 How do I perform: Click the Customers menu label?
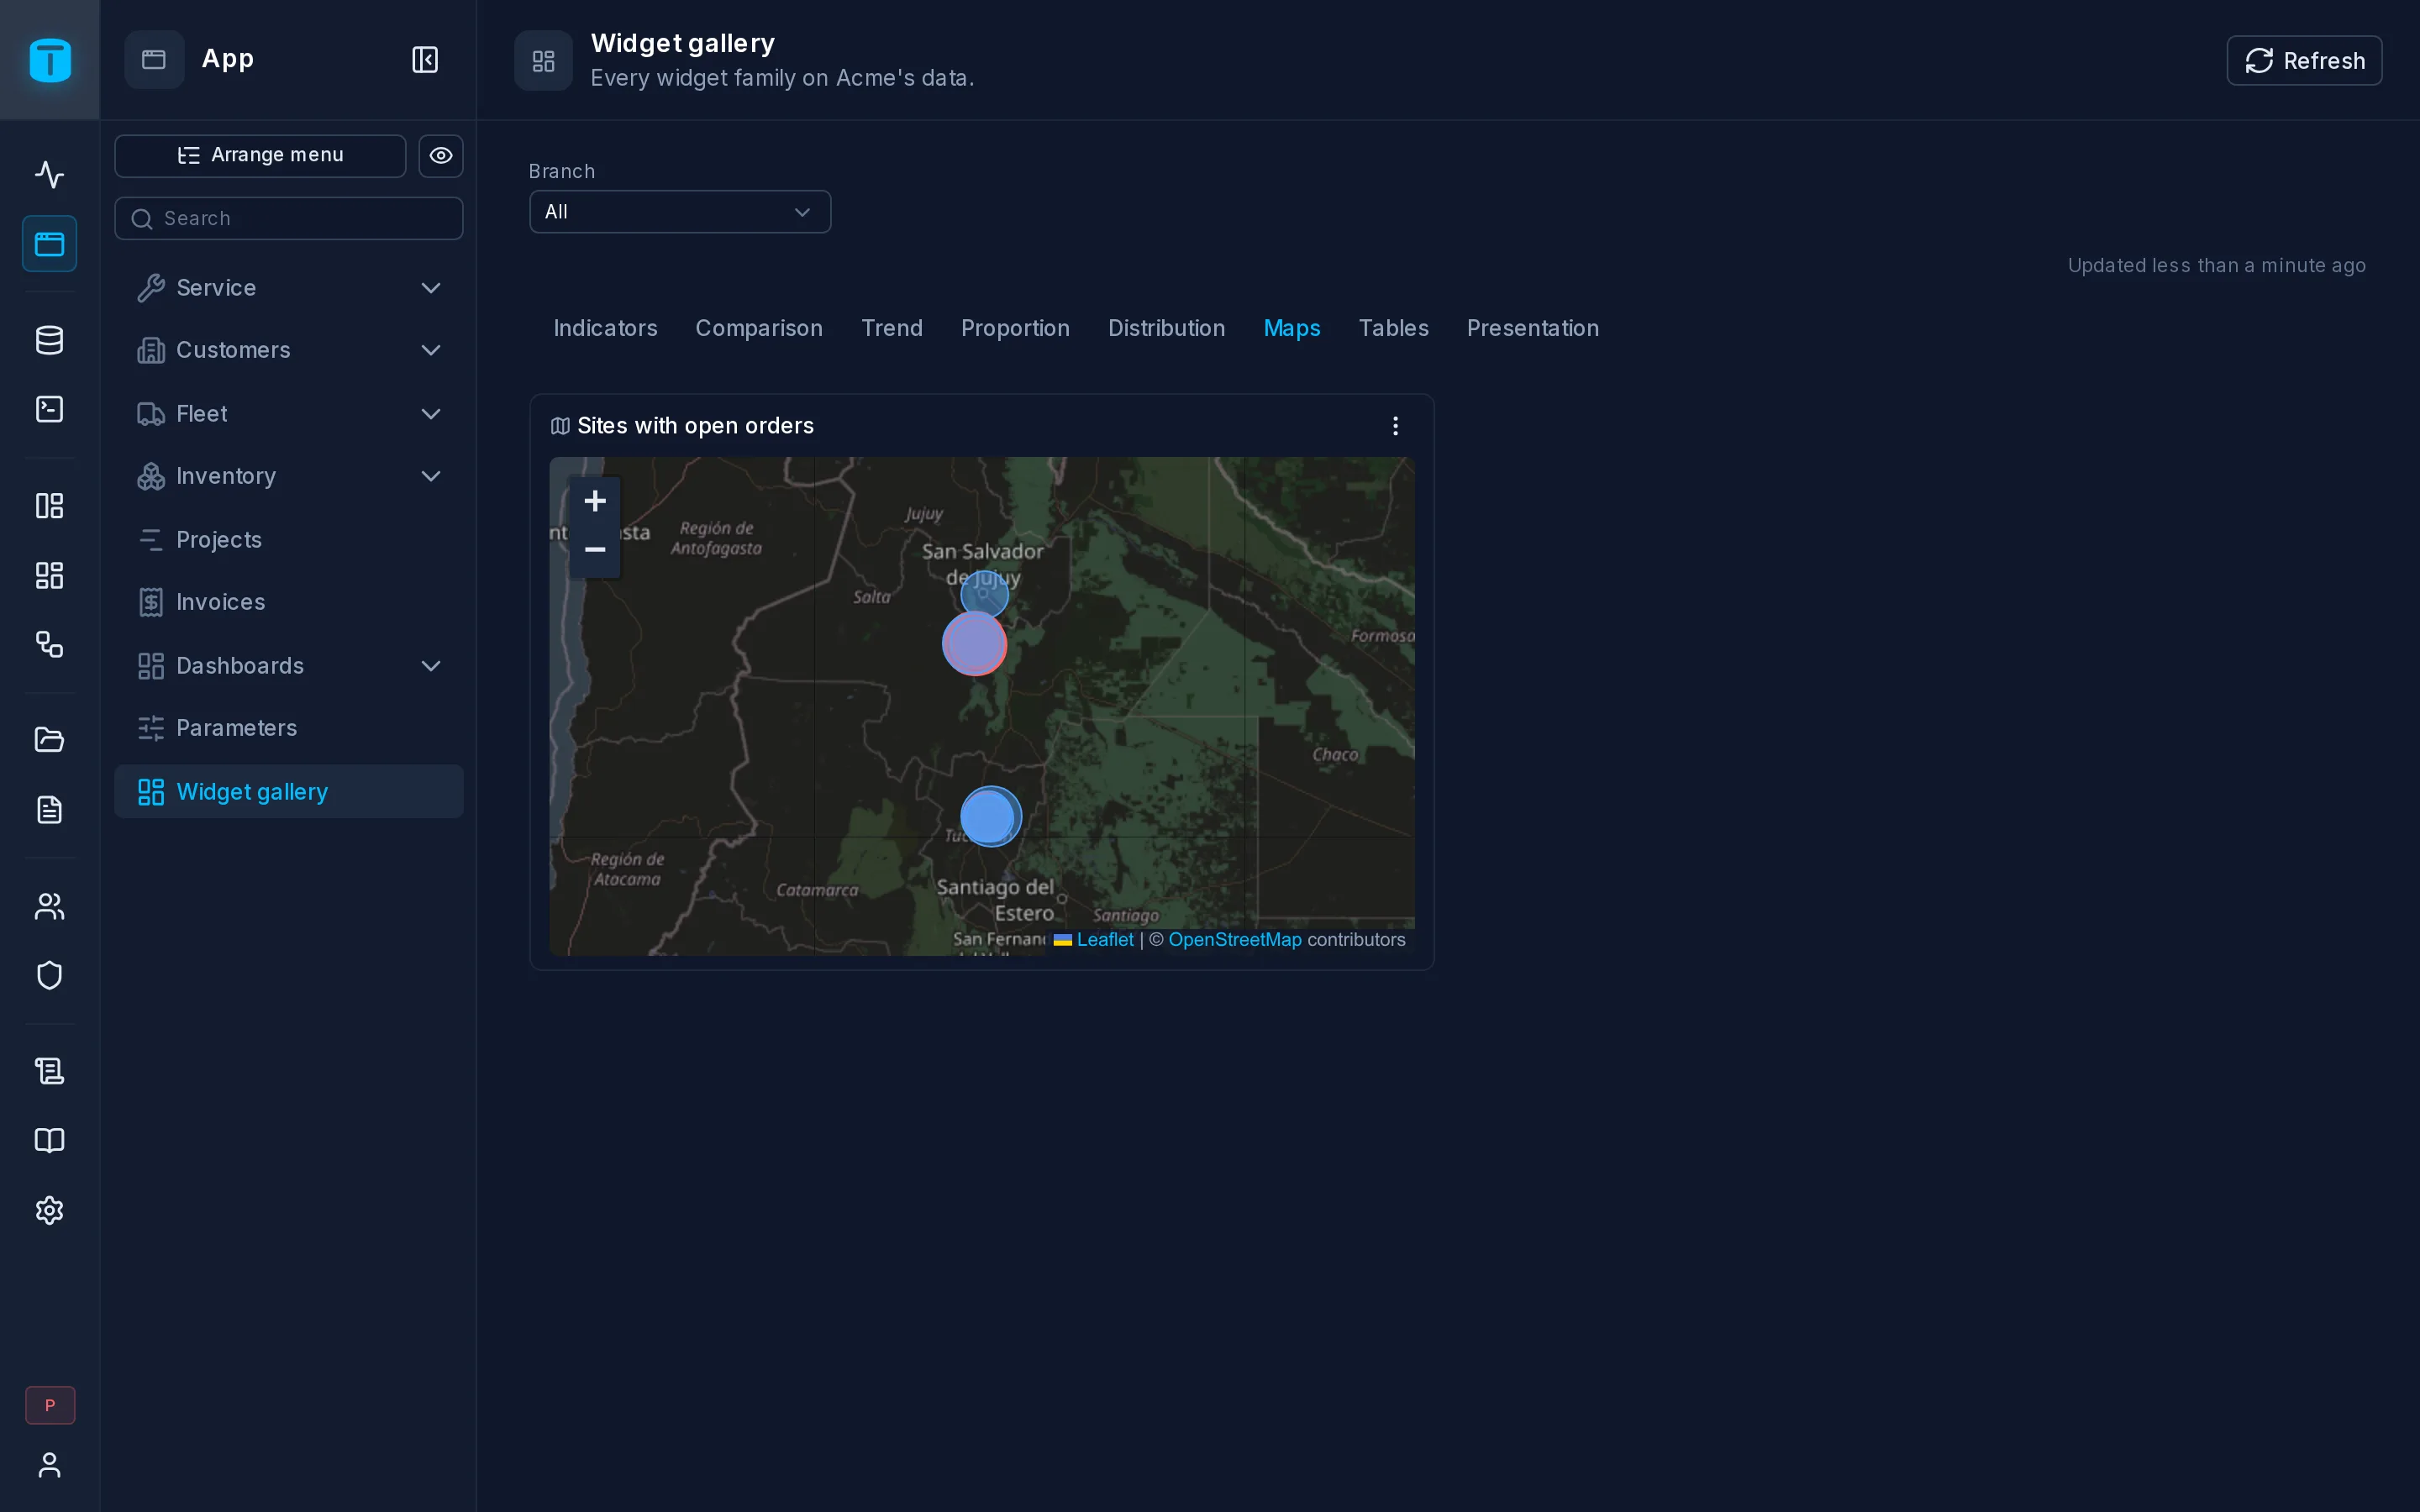[233, 350]
